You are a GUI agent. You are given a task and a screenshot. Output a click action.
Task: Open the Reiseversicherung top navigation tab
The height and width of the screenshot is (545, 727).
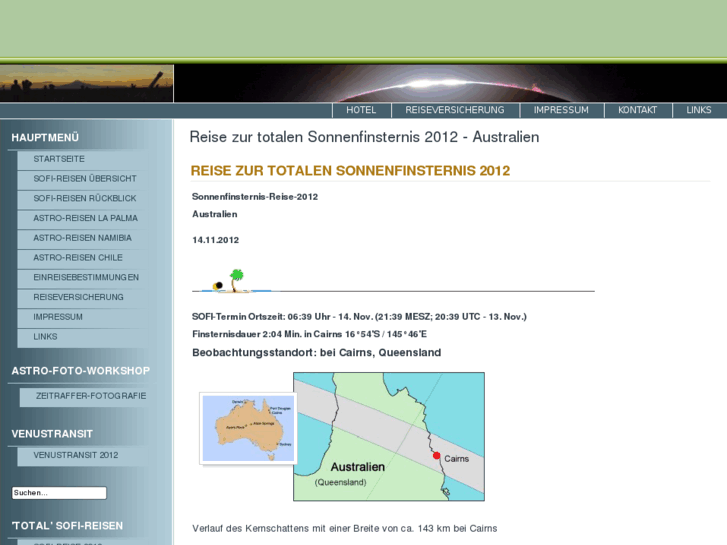tap(455, 110)
